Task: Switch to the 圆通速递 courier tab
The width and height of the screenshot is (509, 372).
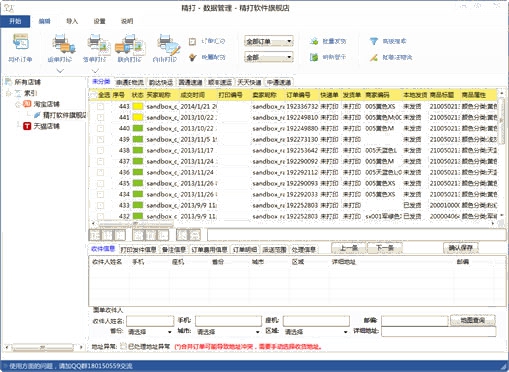Action: pyautogui.click(x=190, y=82)
